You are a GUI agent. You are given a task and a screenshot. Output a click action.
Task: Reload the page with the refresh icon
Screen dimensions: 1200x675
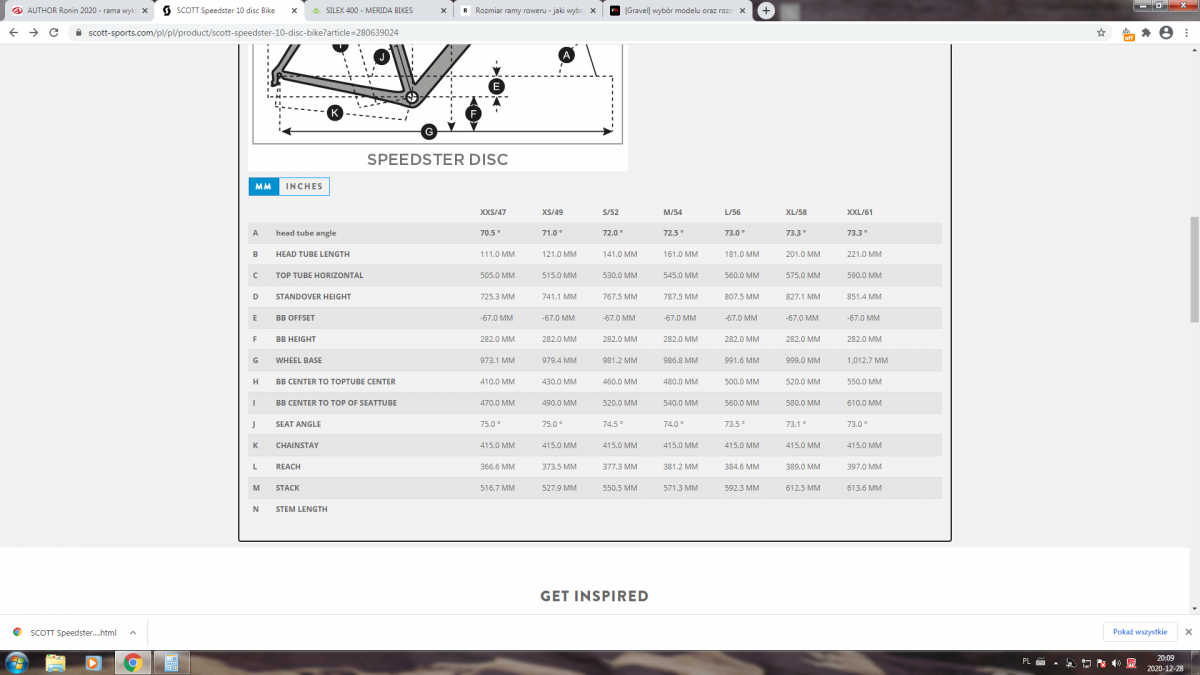pyautogui.click(x=56, y=32)
